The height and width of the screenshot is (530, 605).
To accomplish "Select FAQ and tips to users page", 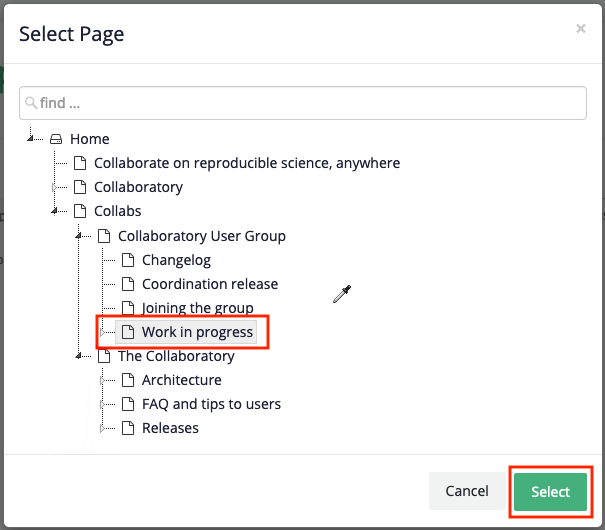I will [211, 404].
